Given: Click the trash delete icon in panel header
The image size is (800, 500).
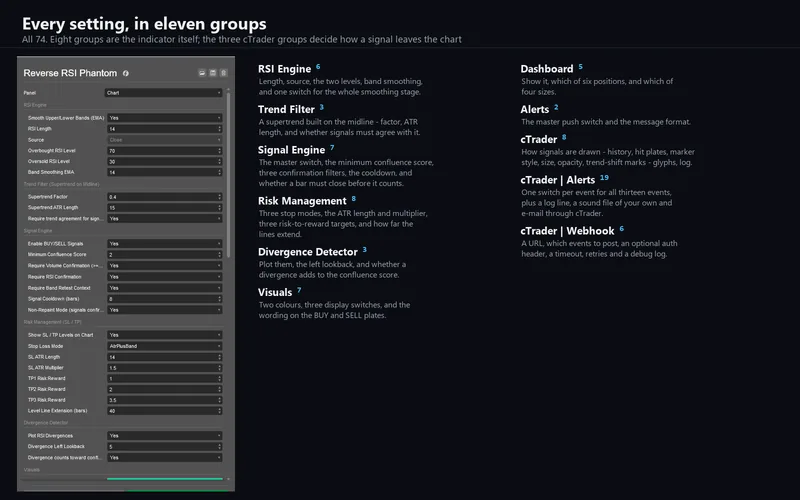Looking at the screenshot, I should click(x=223, y=73).
